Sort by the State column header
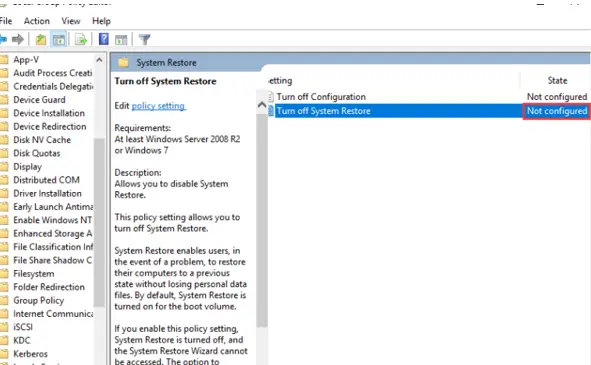 (x=557, y=80)
